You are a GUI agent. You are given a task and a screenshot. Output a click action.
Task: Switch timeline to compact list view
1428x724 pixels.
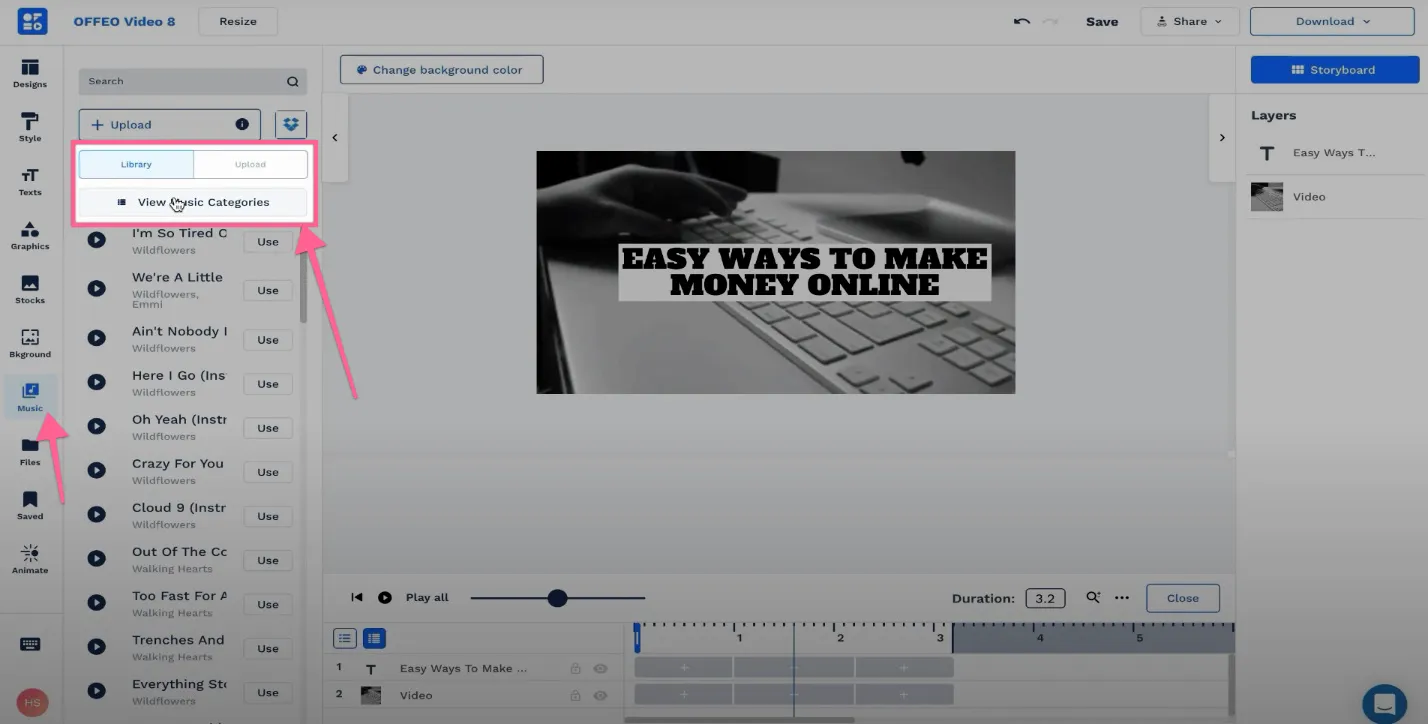[344, 638]
